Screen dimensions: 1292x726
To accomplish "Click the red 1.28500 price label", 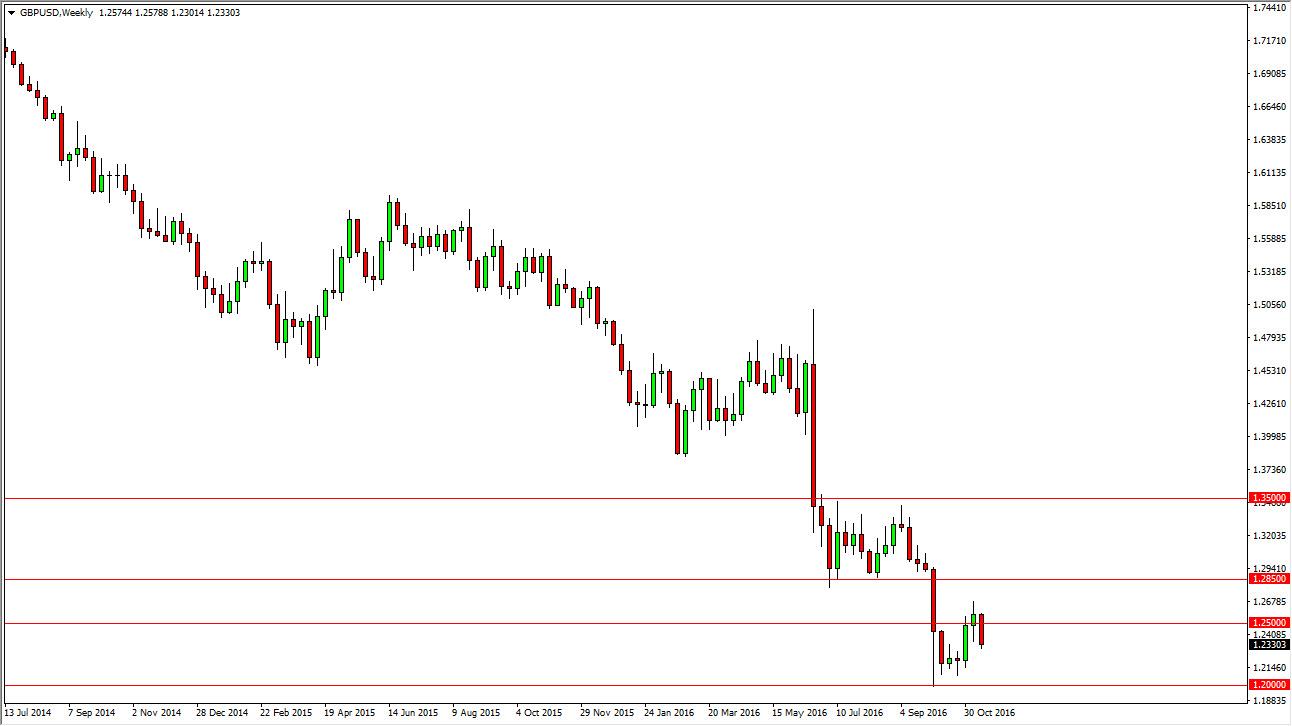I will coord(1269,578).
